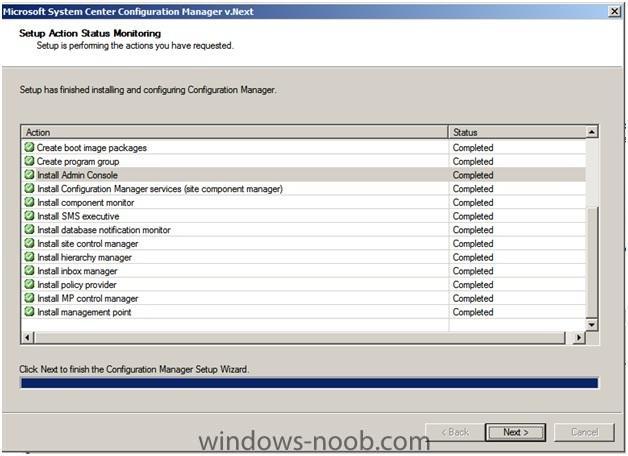Viewport: 628px width, 456px height.
Task: Select the 'Install component monitor' row text
Action: [x=86, y=203]
